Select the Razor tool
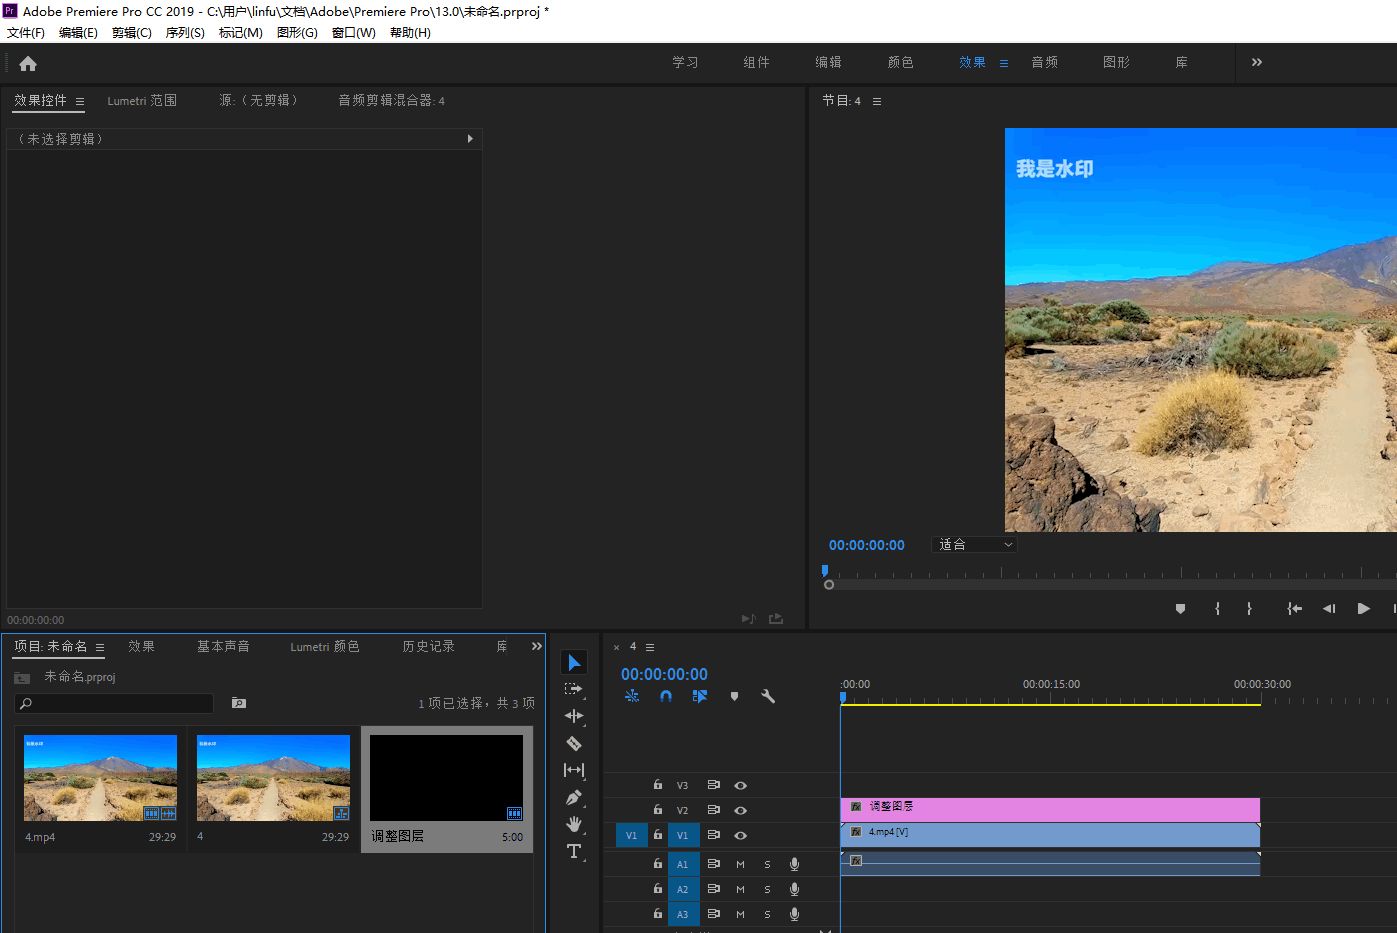The height and width of the screenshot is (933, 1397). pyautogui.click(x=574, y=743)
